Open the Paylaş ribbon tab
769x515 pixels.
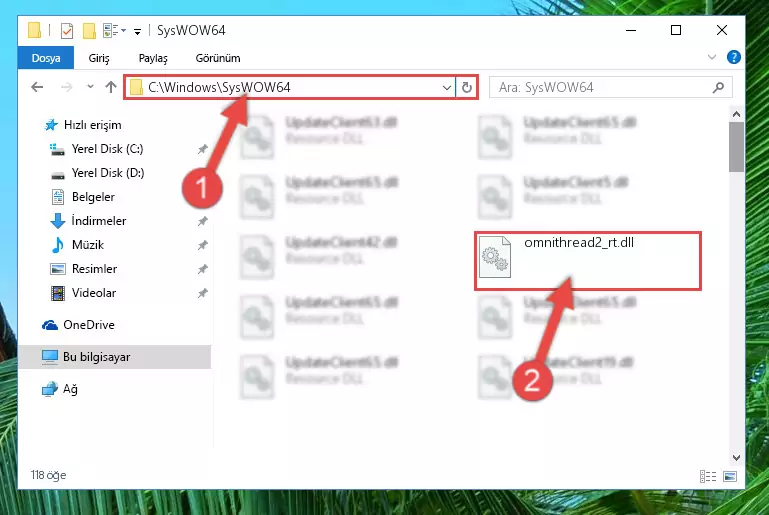153,58
